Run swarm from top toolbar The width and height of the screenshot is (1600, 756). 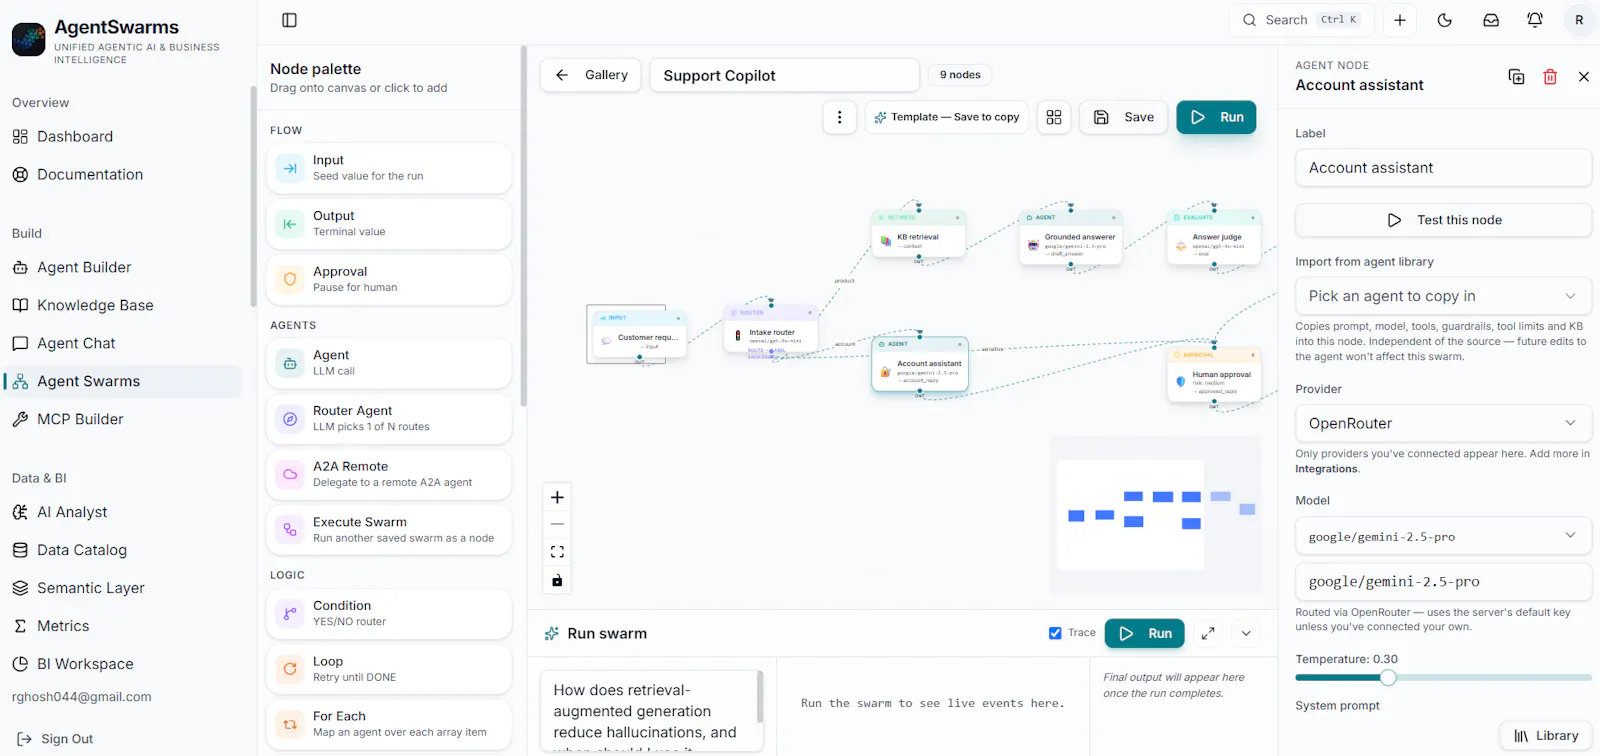[1216, 117]
